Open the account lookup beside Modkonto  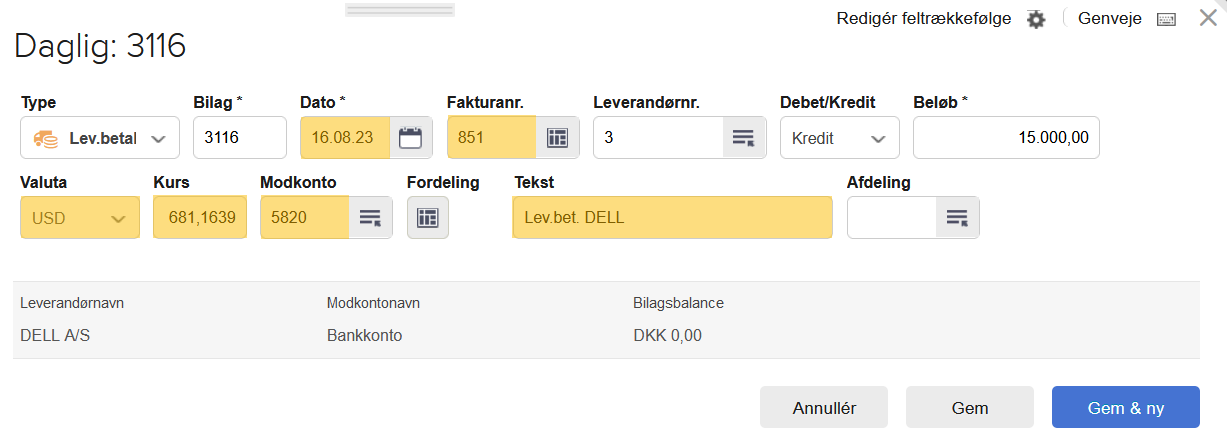pyautogui.click(x=370, y=217)
